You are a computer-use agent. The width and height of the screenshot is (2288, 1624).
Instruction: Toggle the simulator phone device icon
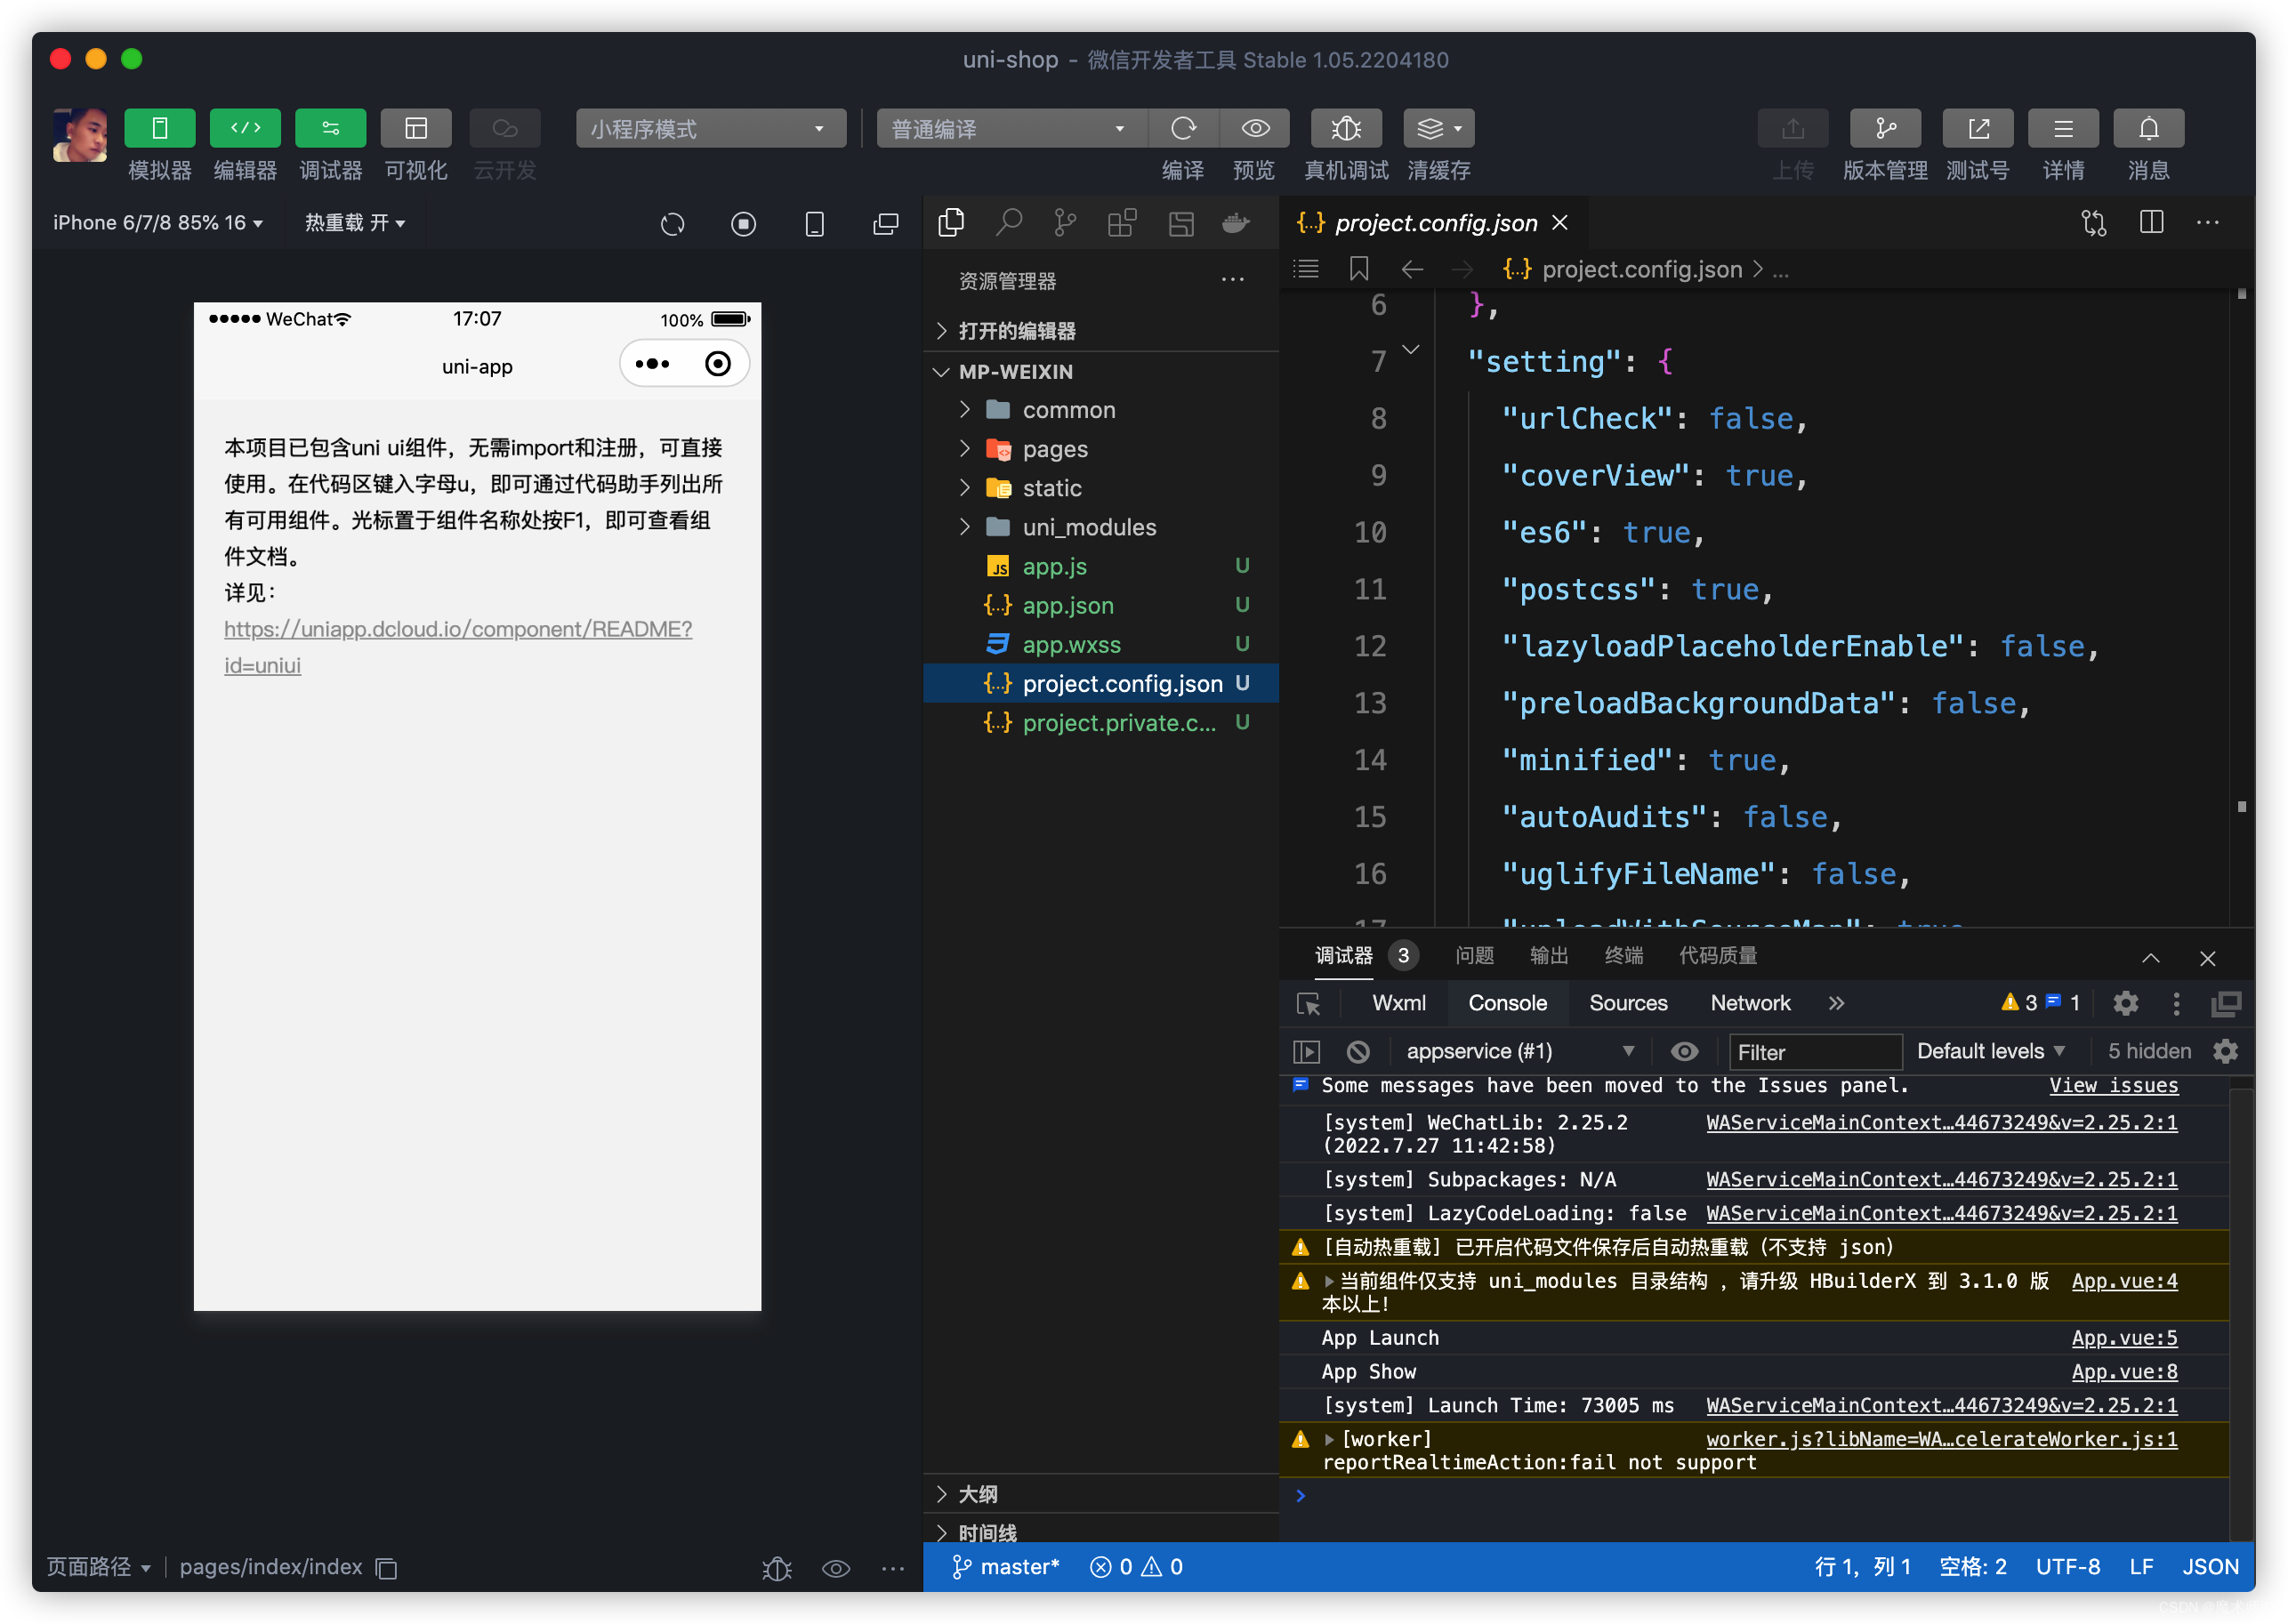click(x=814, y=224)
